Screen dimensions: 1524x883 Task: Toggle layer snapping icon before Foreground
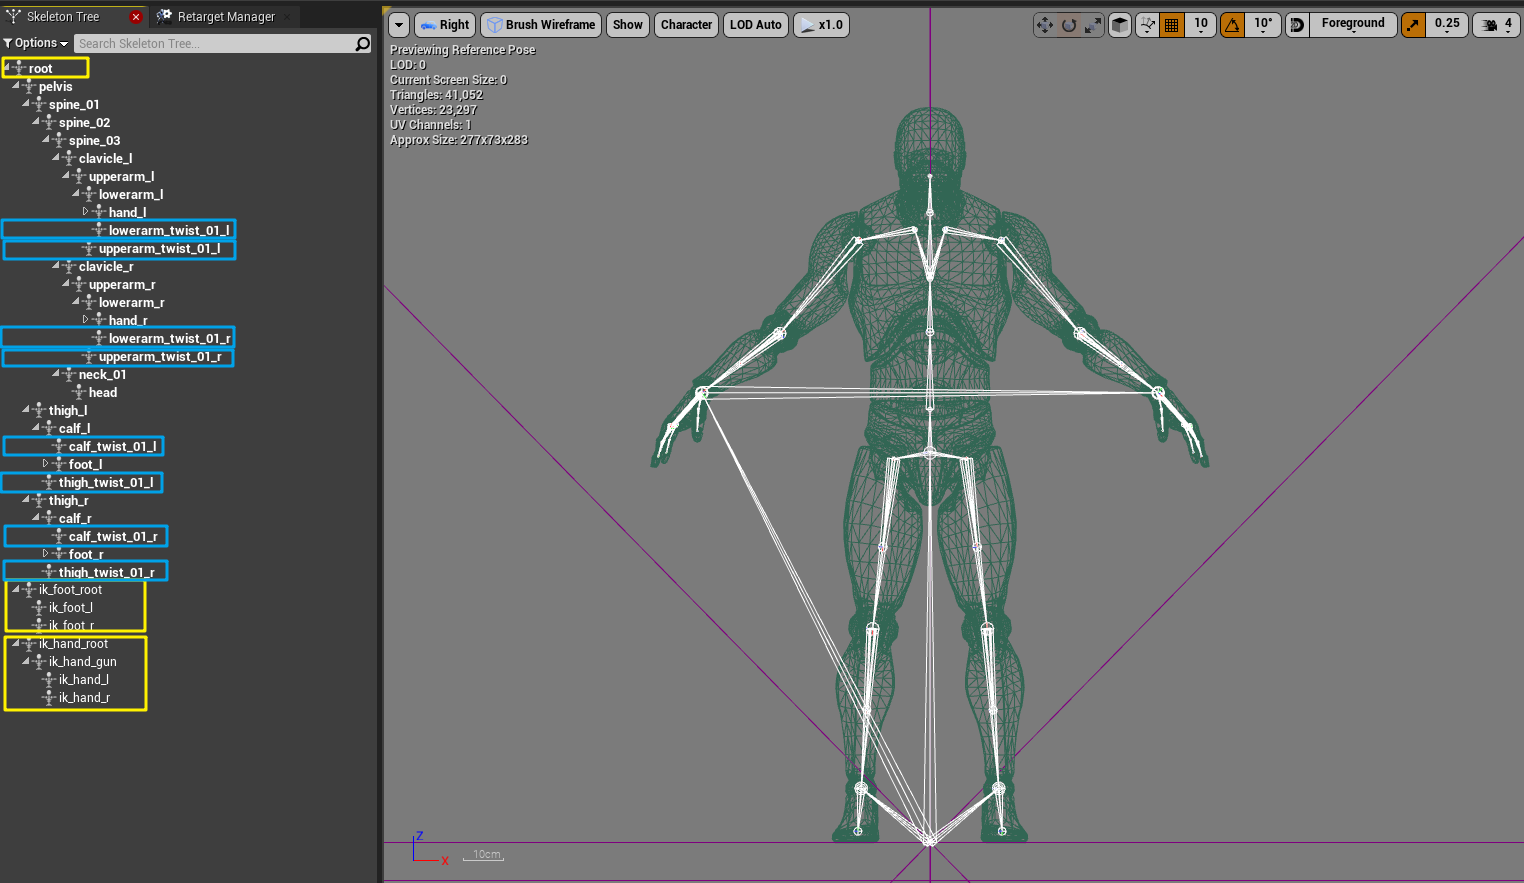coord(1297,25)
